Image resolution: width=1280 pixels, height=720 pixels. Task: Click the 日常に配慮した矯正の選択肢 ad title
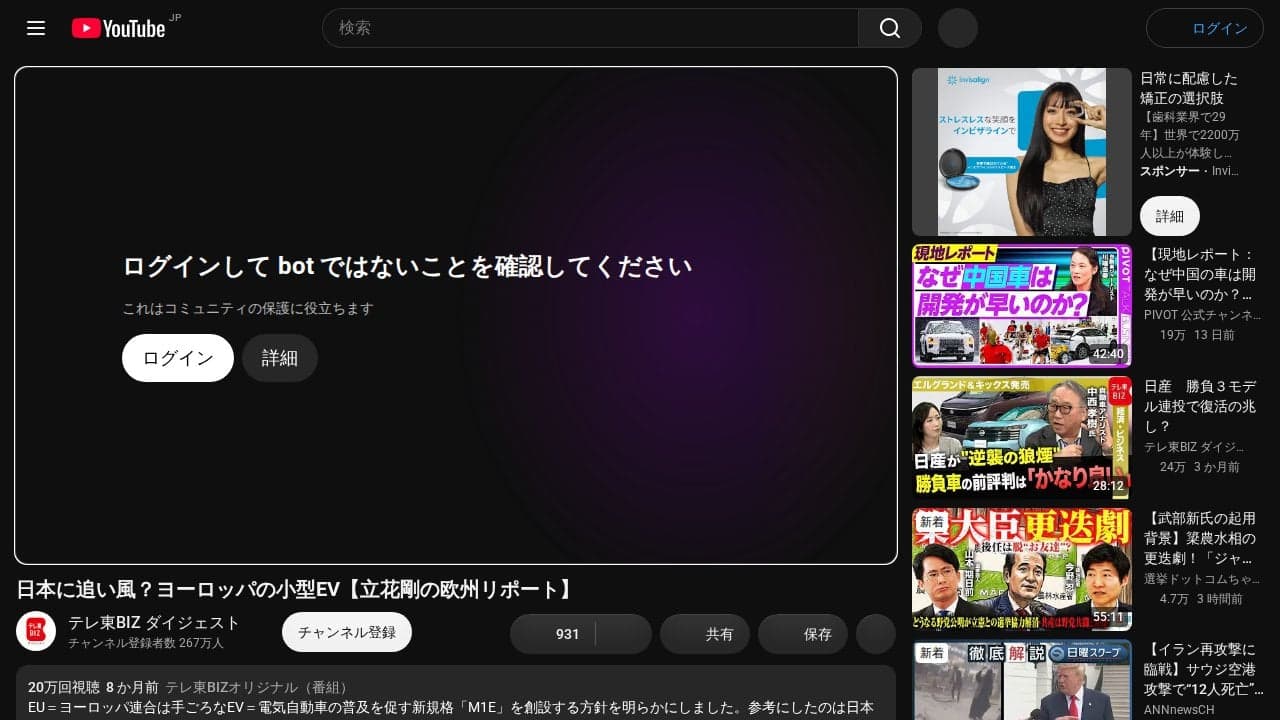click(x=1189, y=88)
